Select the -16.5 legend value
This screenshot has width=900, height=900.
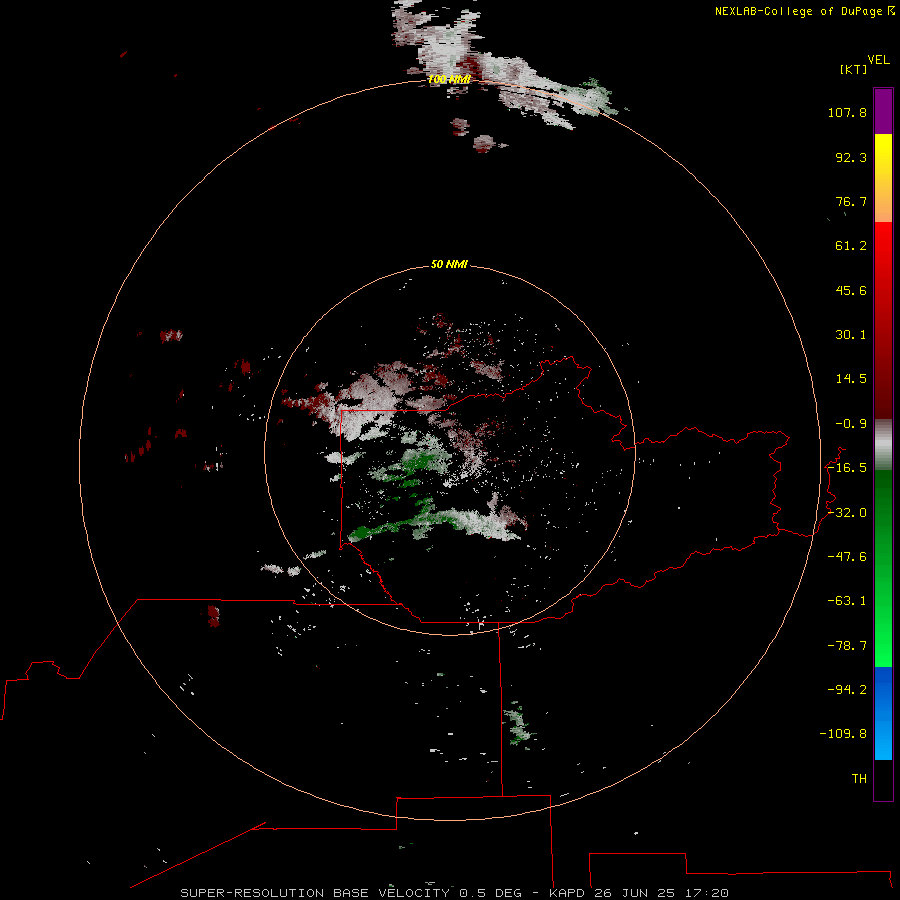tap(847, 468)
